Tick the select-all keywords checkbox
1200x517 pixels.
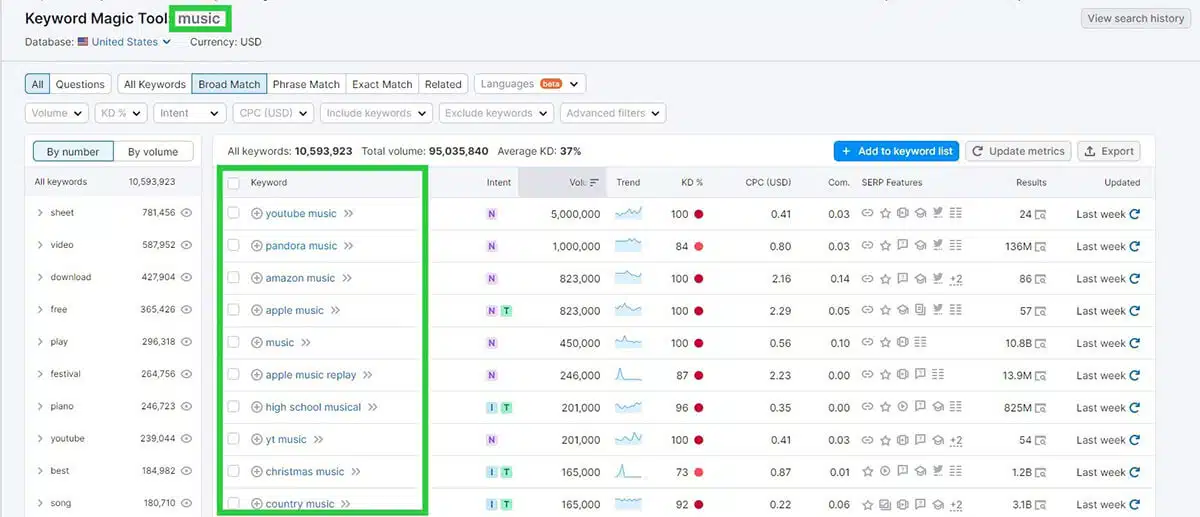pyautogui.click(x=234, y=183)
